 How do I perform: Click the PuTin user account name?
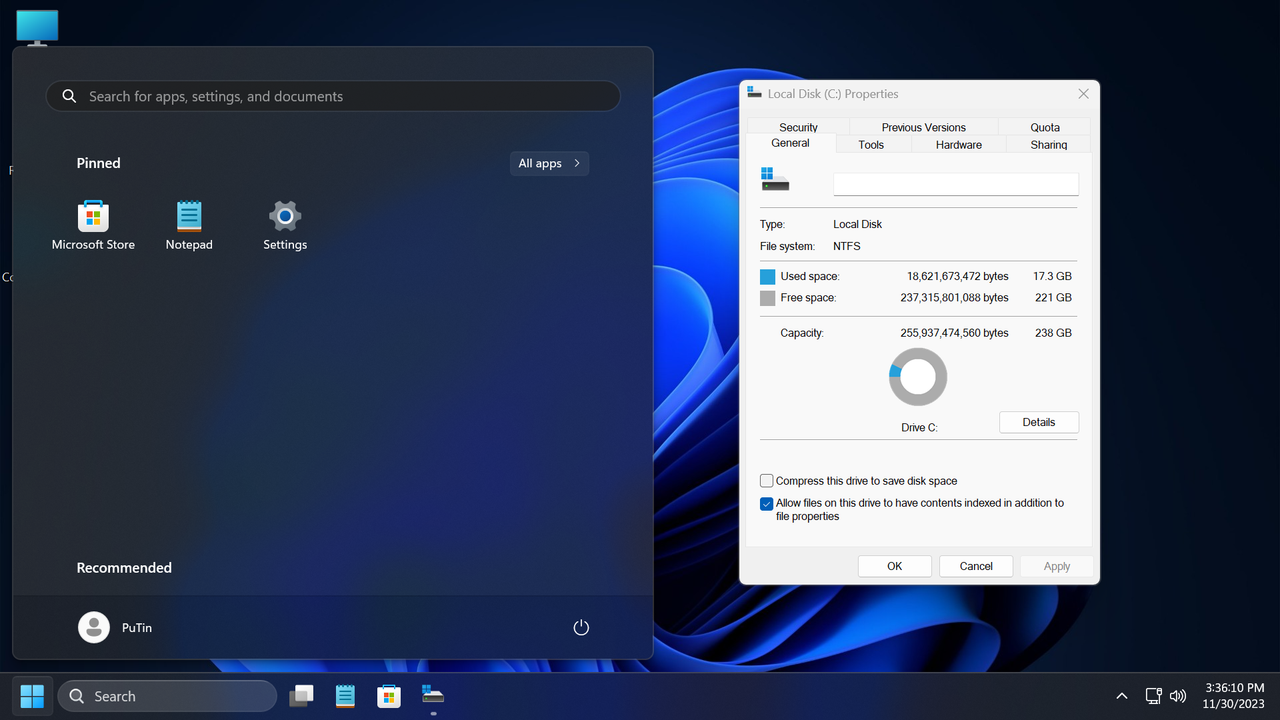pyautogui.click(x=136, y=627)
